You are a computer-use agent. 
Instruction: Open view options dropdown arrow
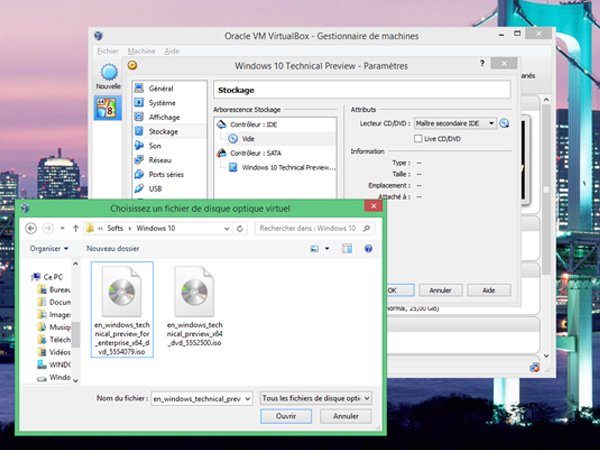coord(327,249)
